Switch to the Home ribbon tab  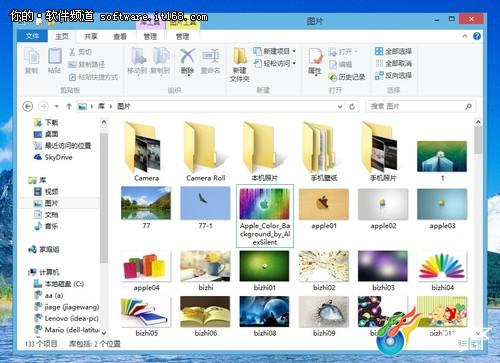coord(62,36)
